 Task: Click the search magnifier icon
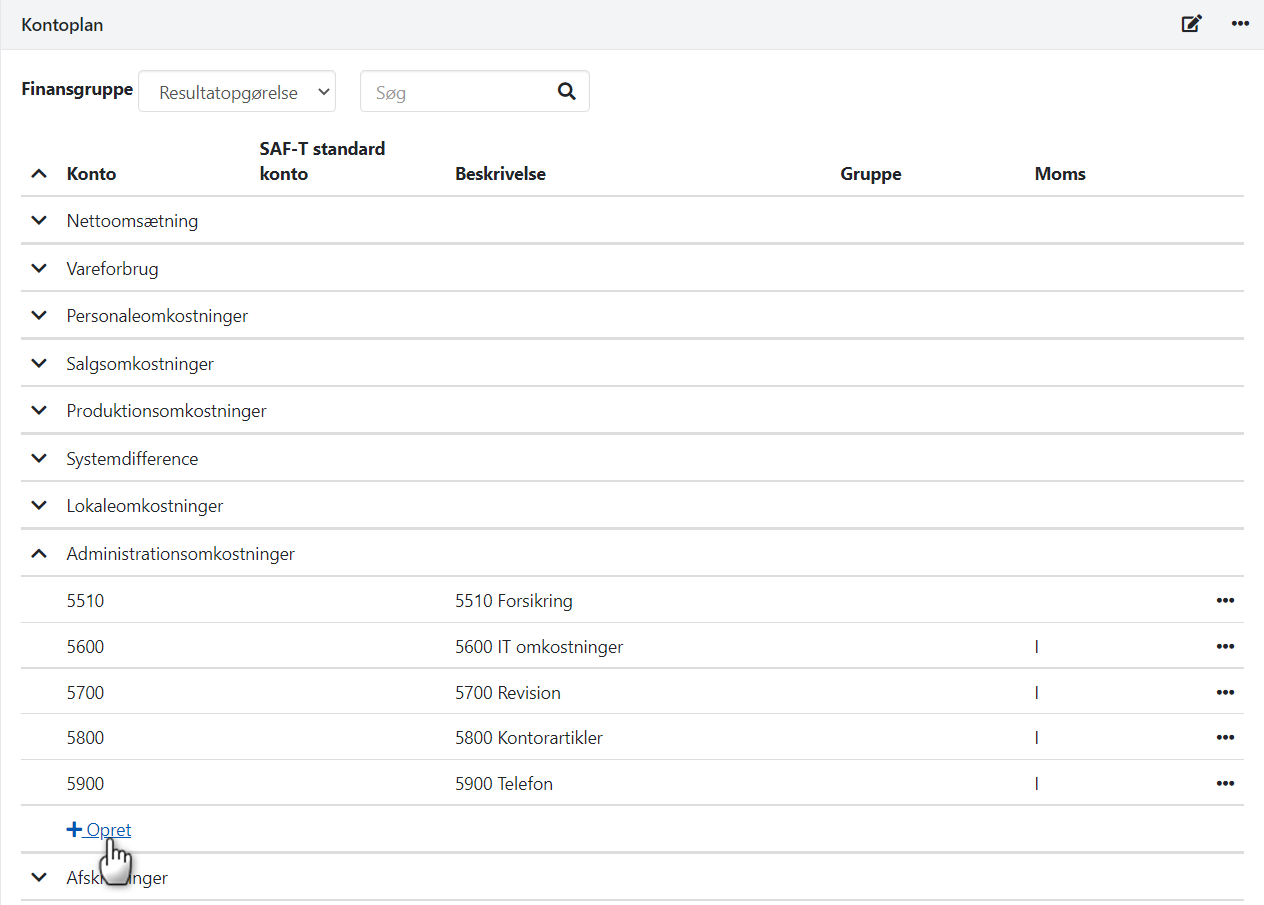[x=567, y=92]
